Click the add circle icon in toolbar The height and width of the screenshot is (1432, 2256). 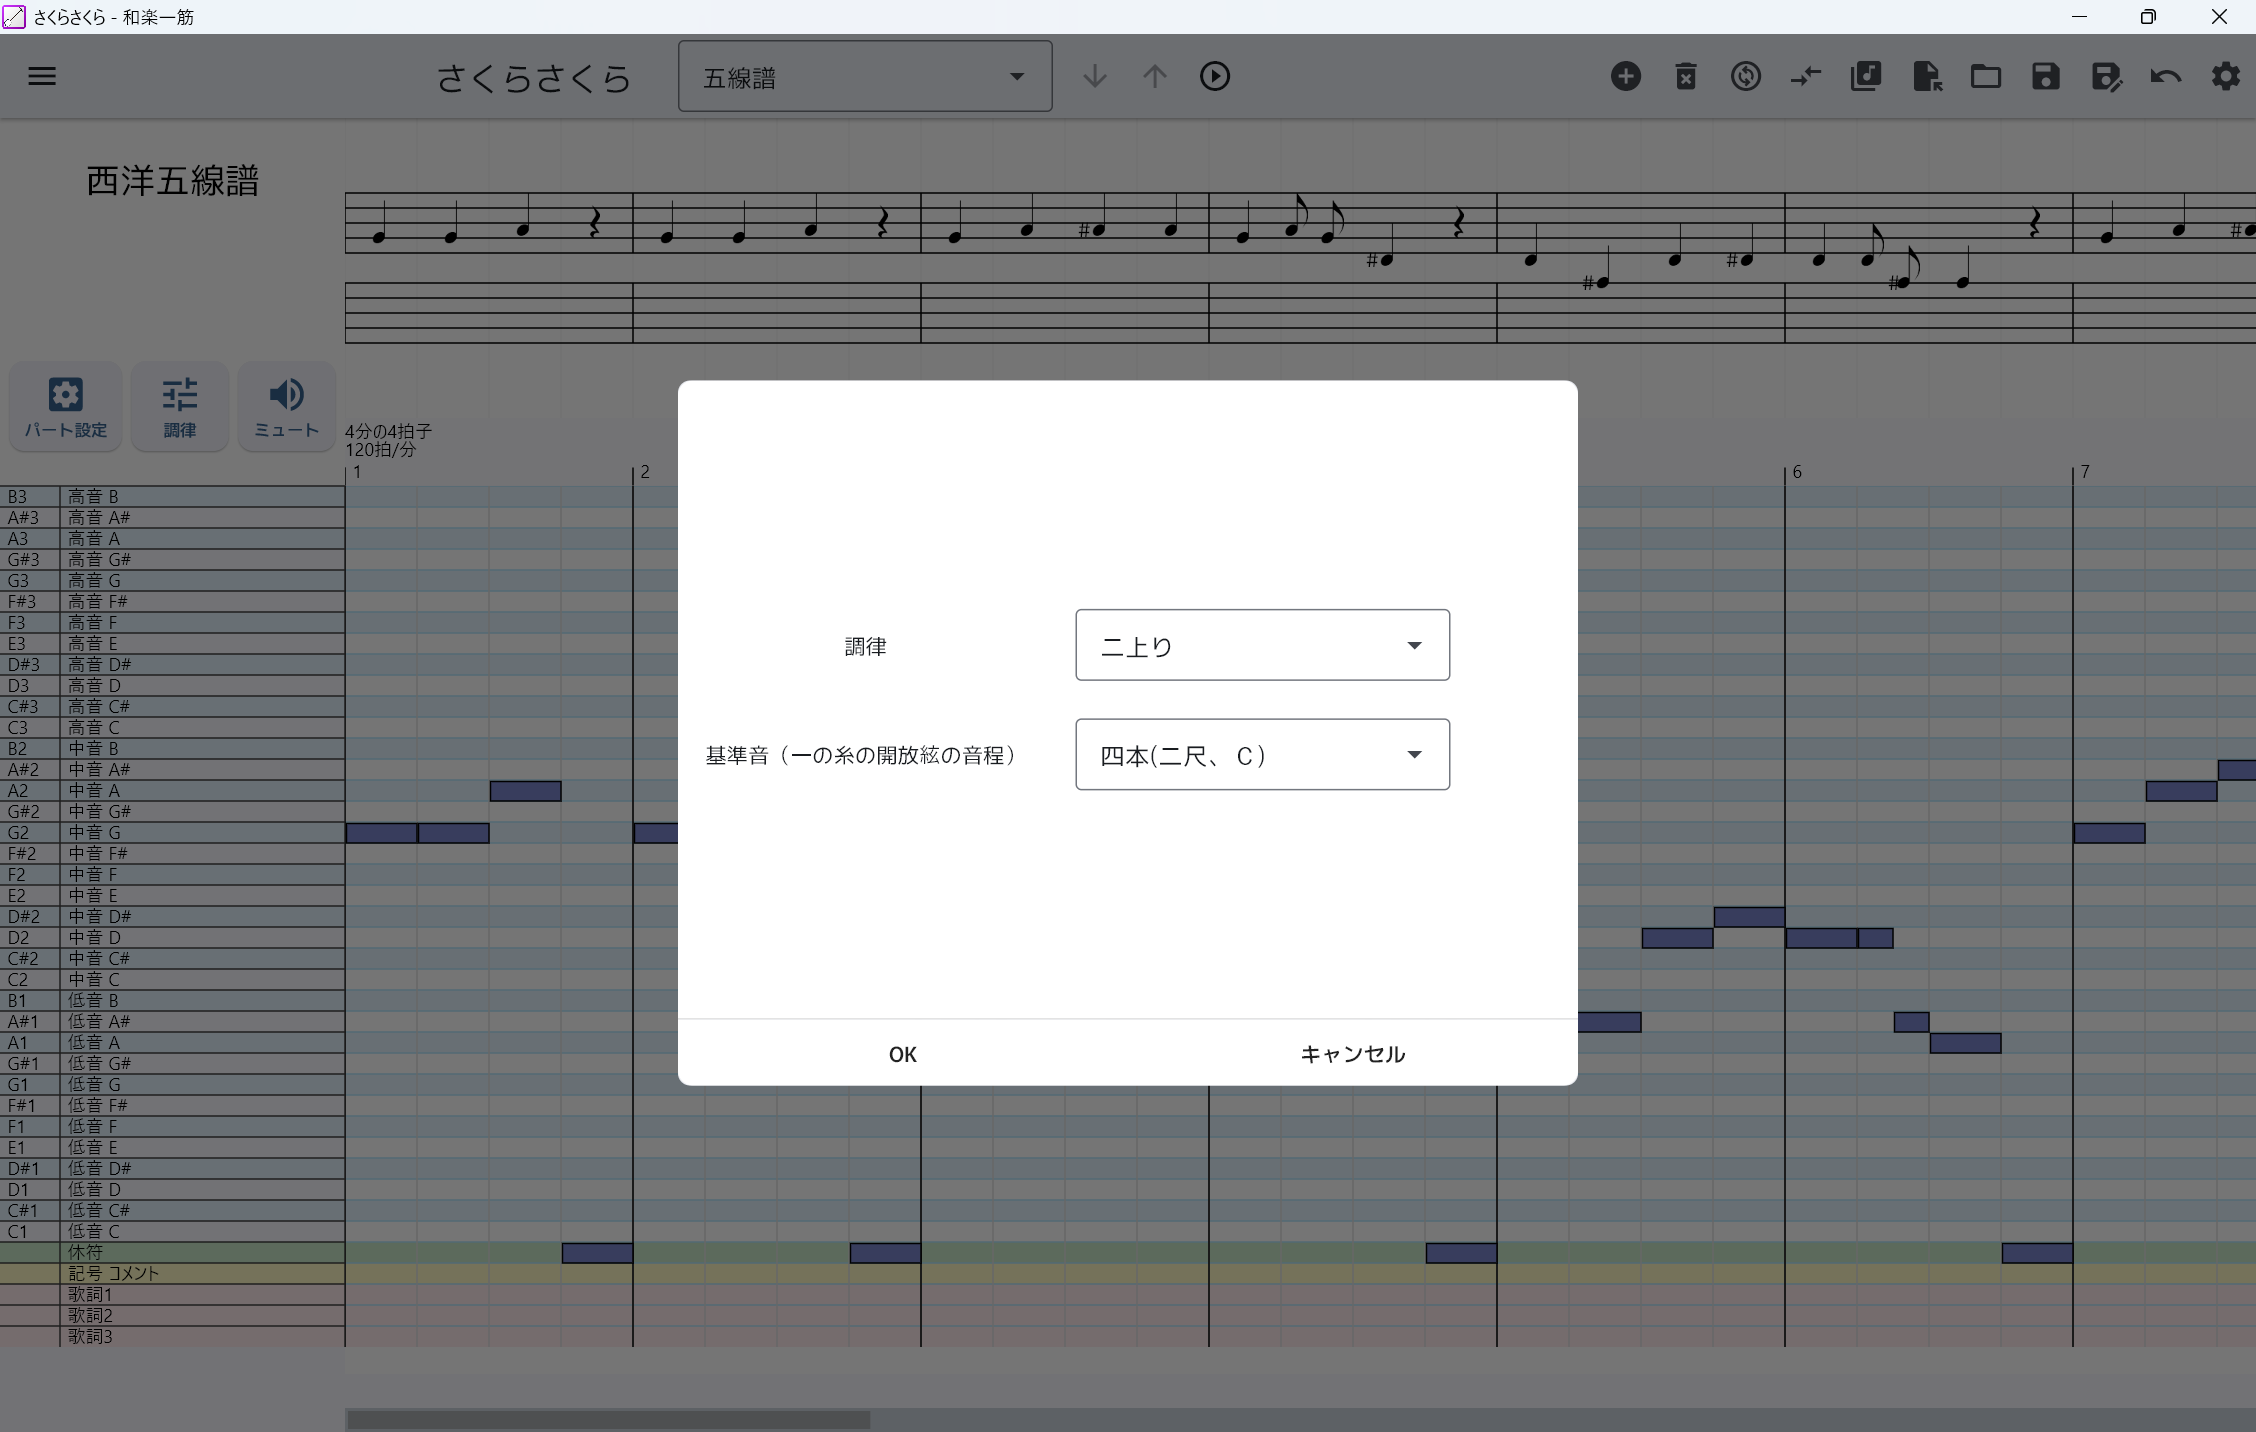tap(1626, 76)
